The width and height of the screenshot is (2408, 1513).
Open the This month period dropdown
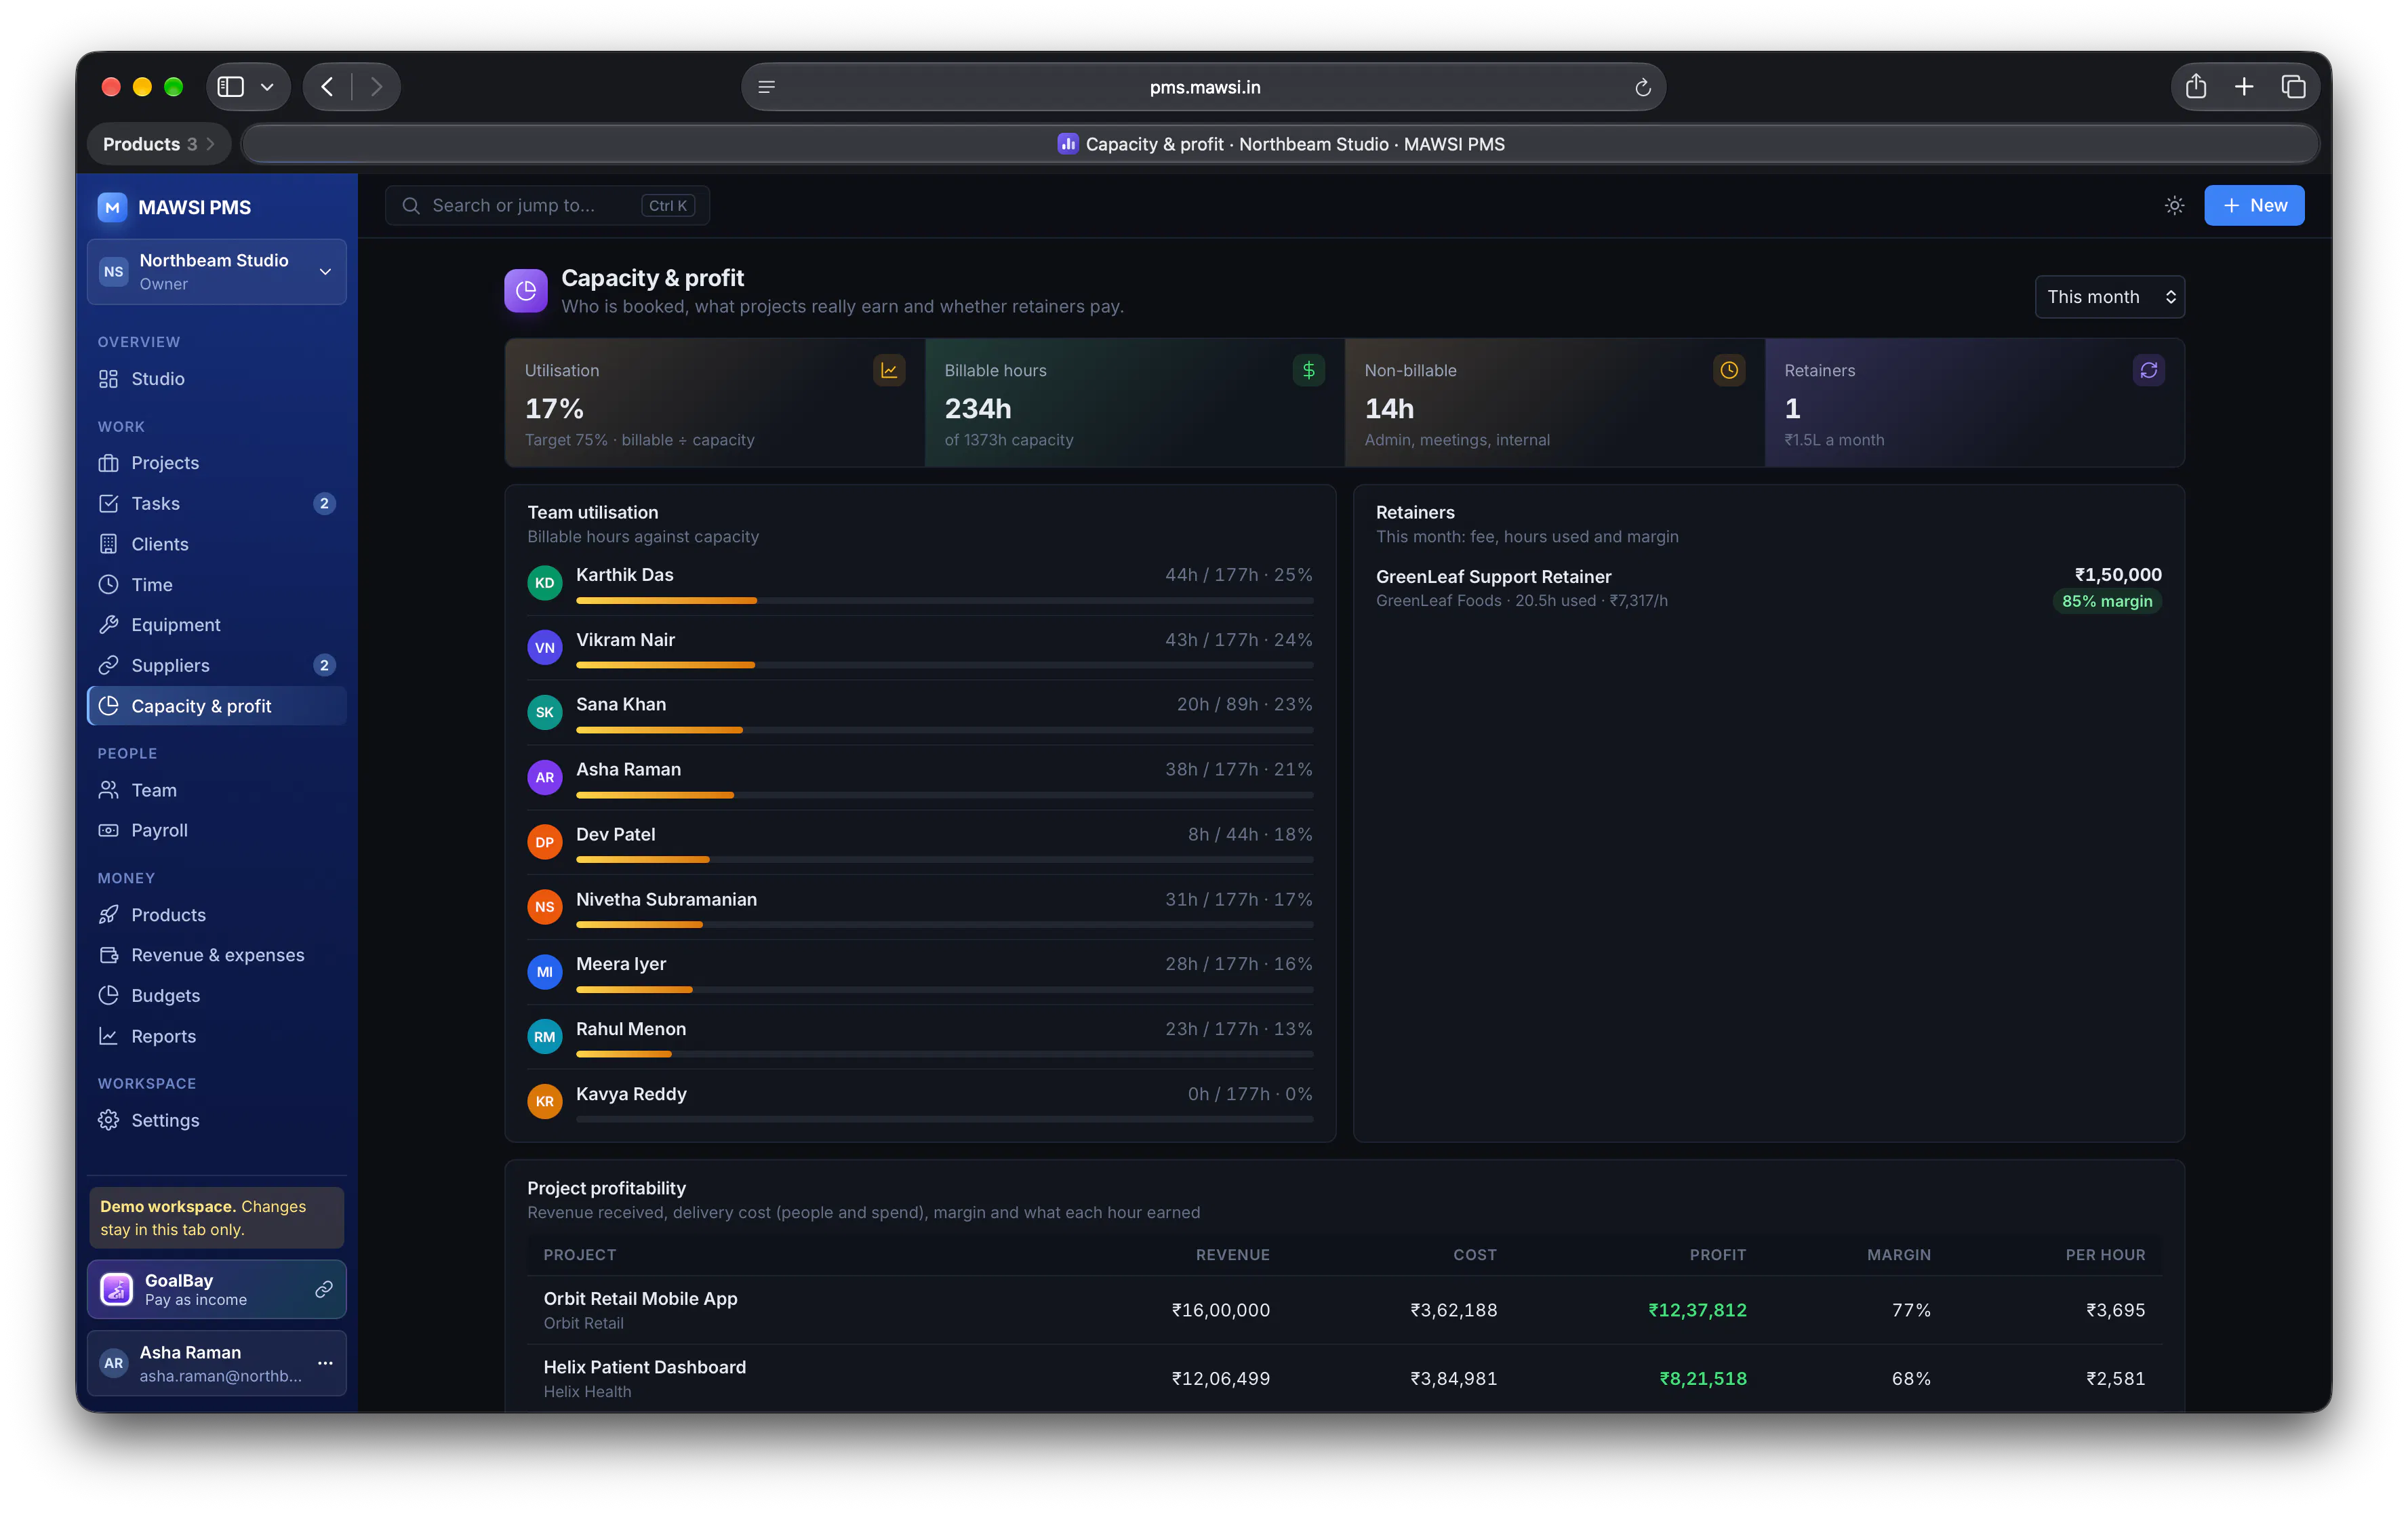click(x=2109, y=297)
